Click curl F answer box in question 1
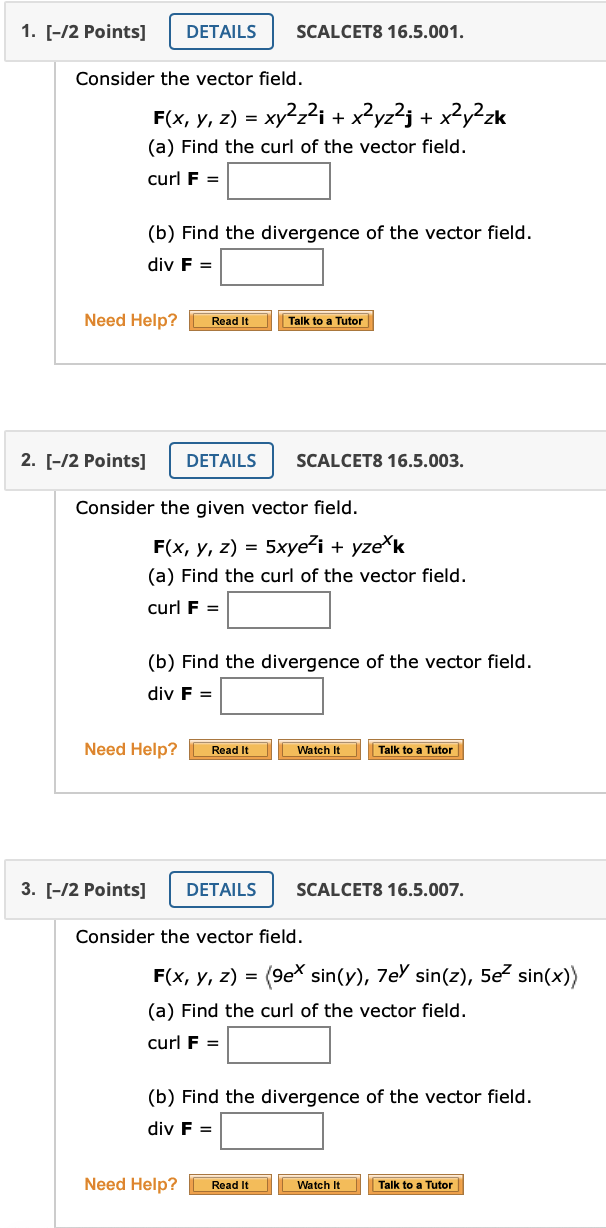Image resolution: width=606 pixels, height=1228 pixels. tap(279, 181)
